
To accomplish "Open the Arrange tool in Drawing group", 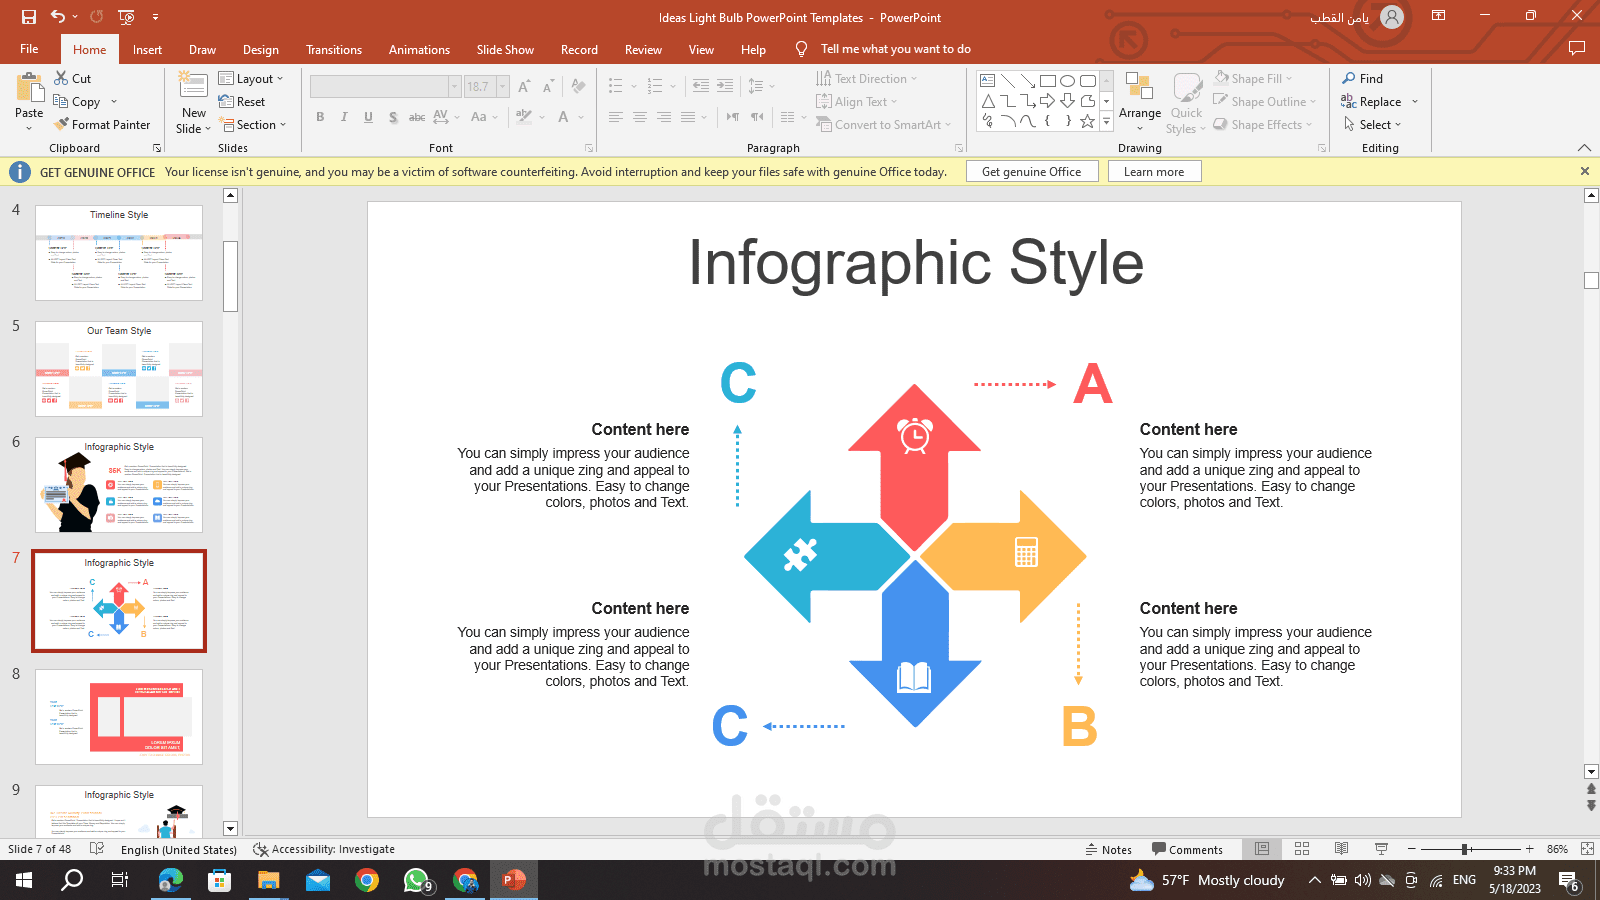I will (x=1139, y=101).
